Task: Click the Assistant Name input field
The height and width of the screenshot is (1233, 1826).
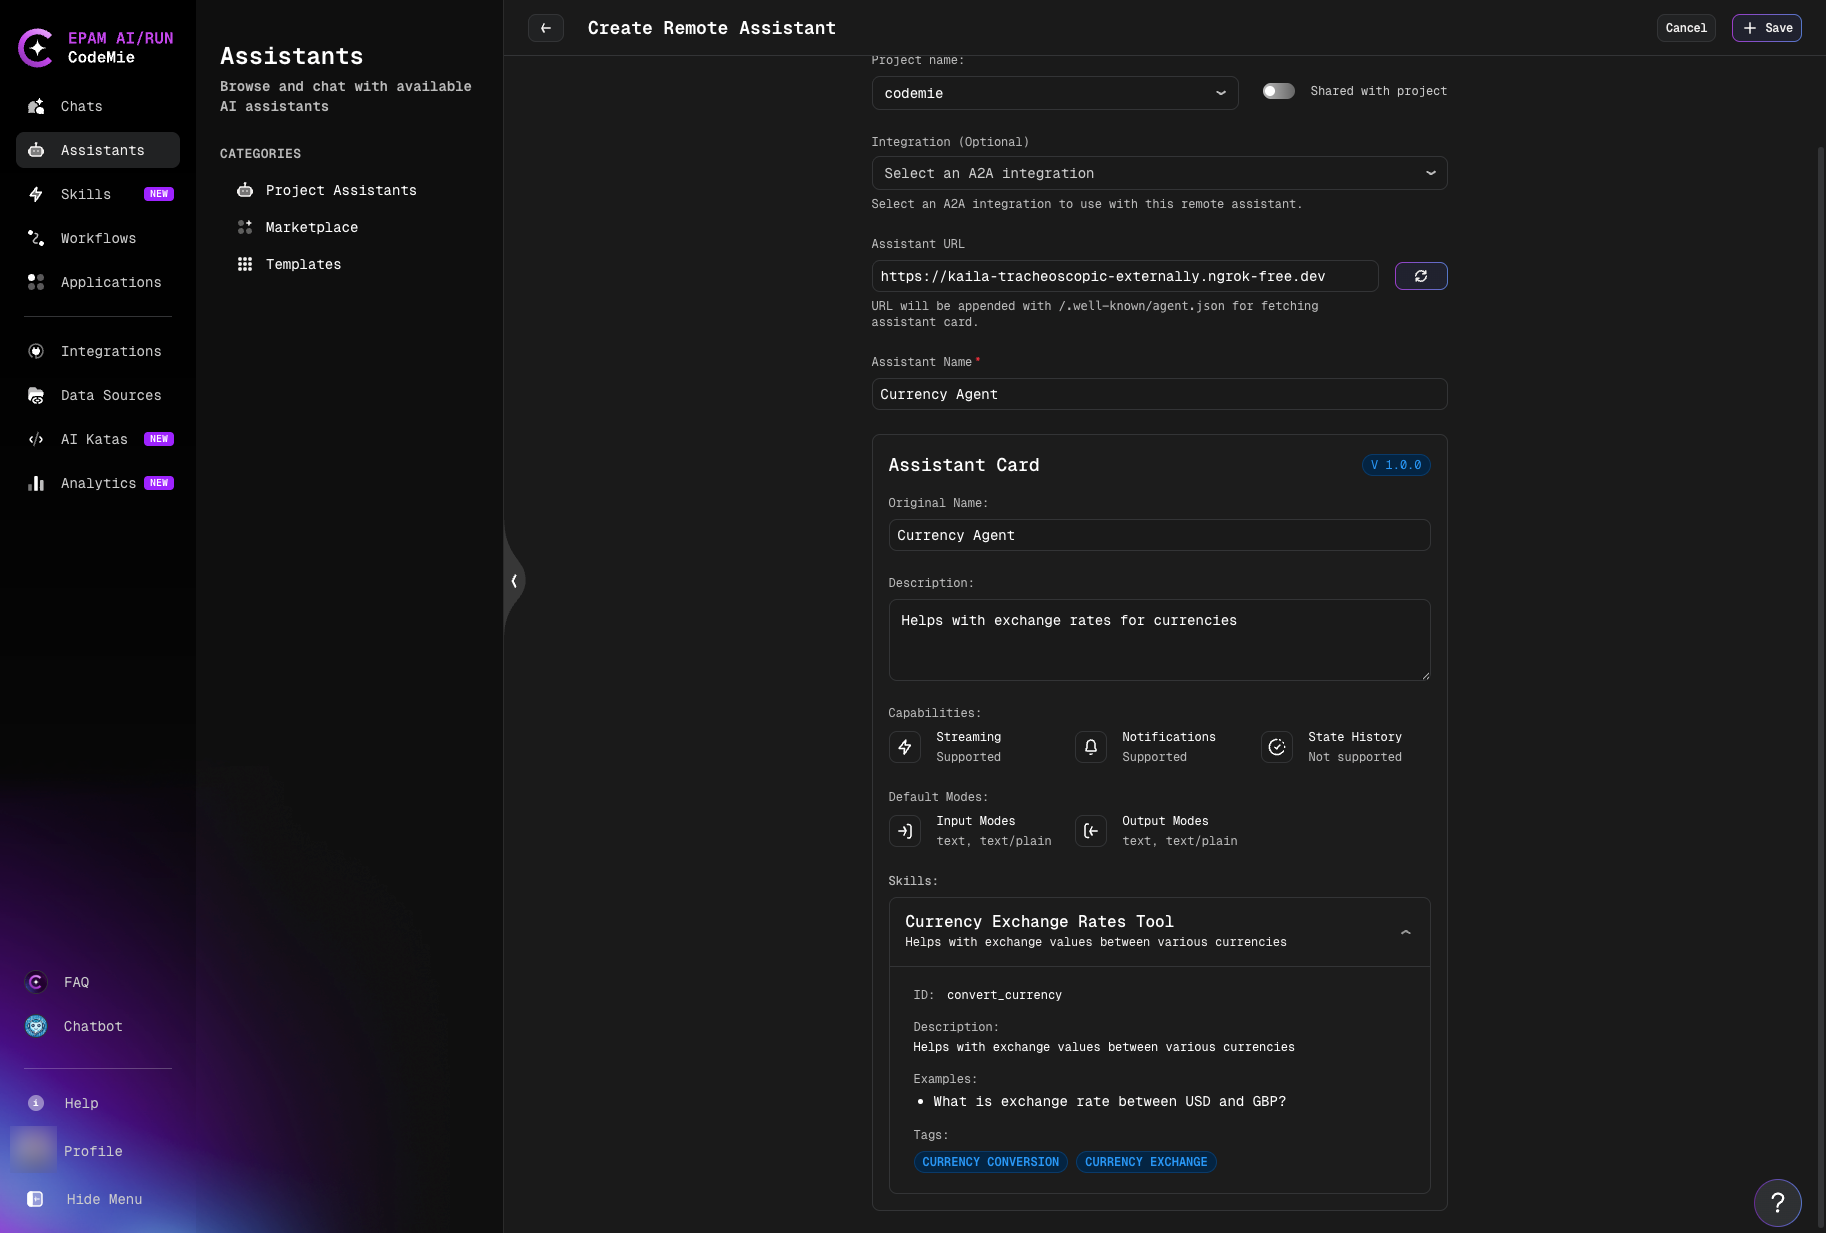Action: tap(1158, 394)
